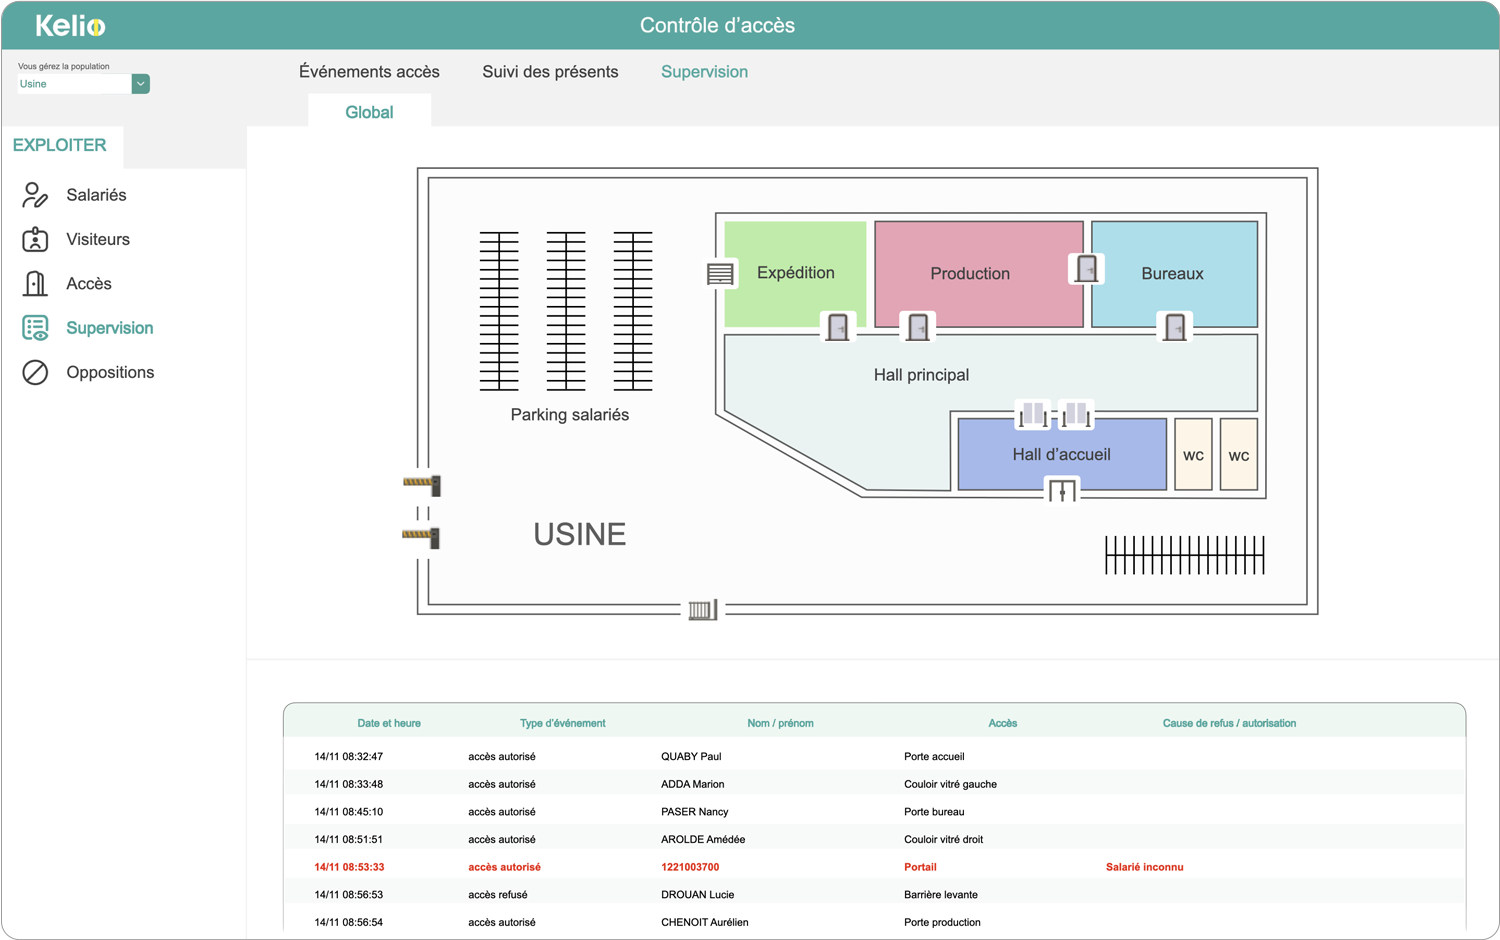Click the Kelio logo

click(x=70, y=26)
